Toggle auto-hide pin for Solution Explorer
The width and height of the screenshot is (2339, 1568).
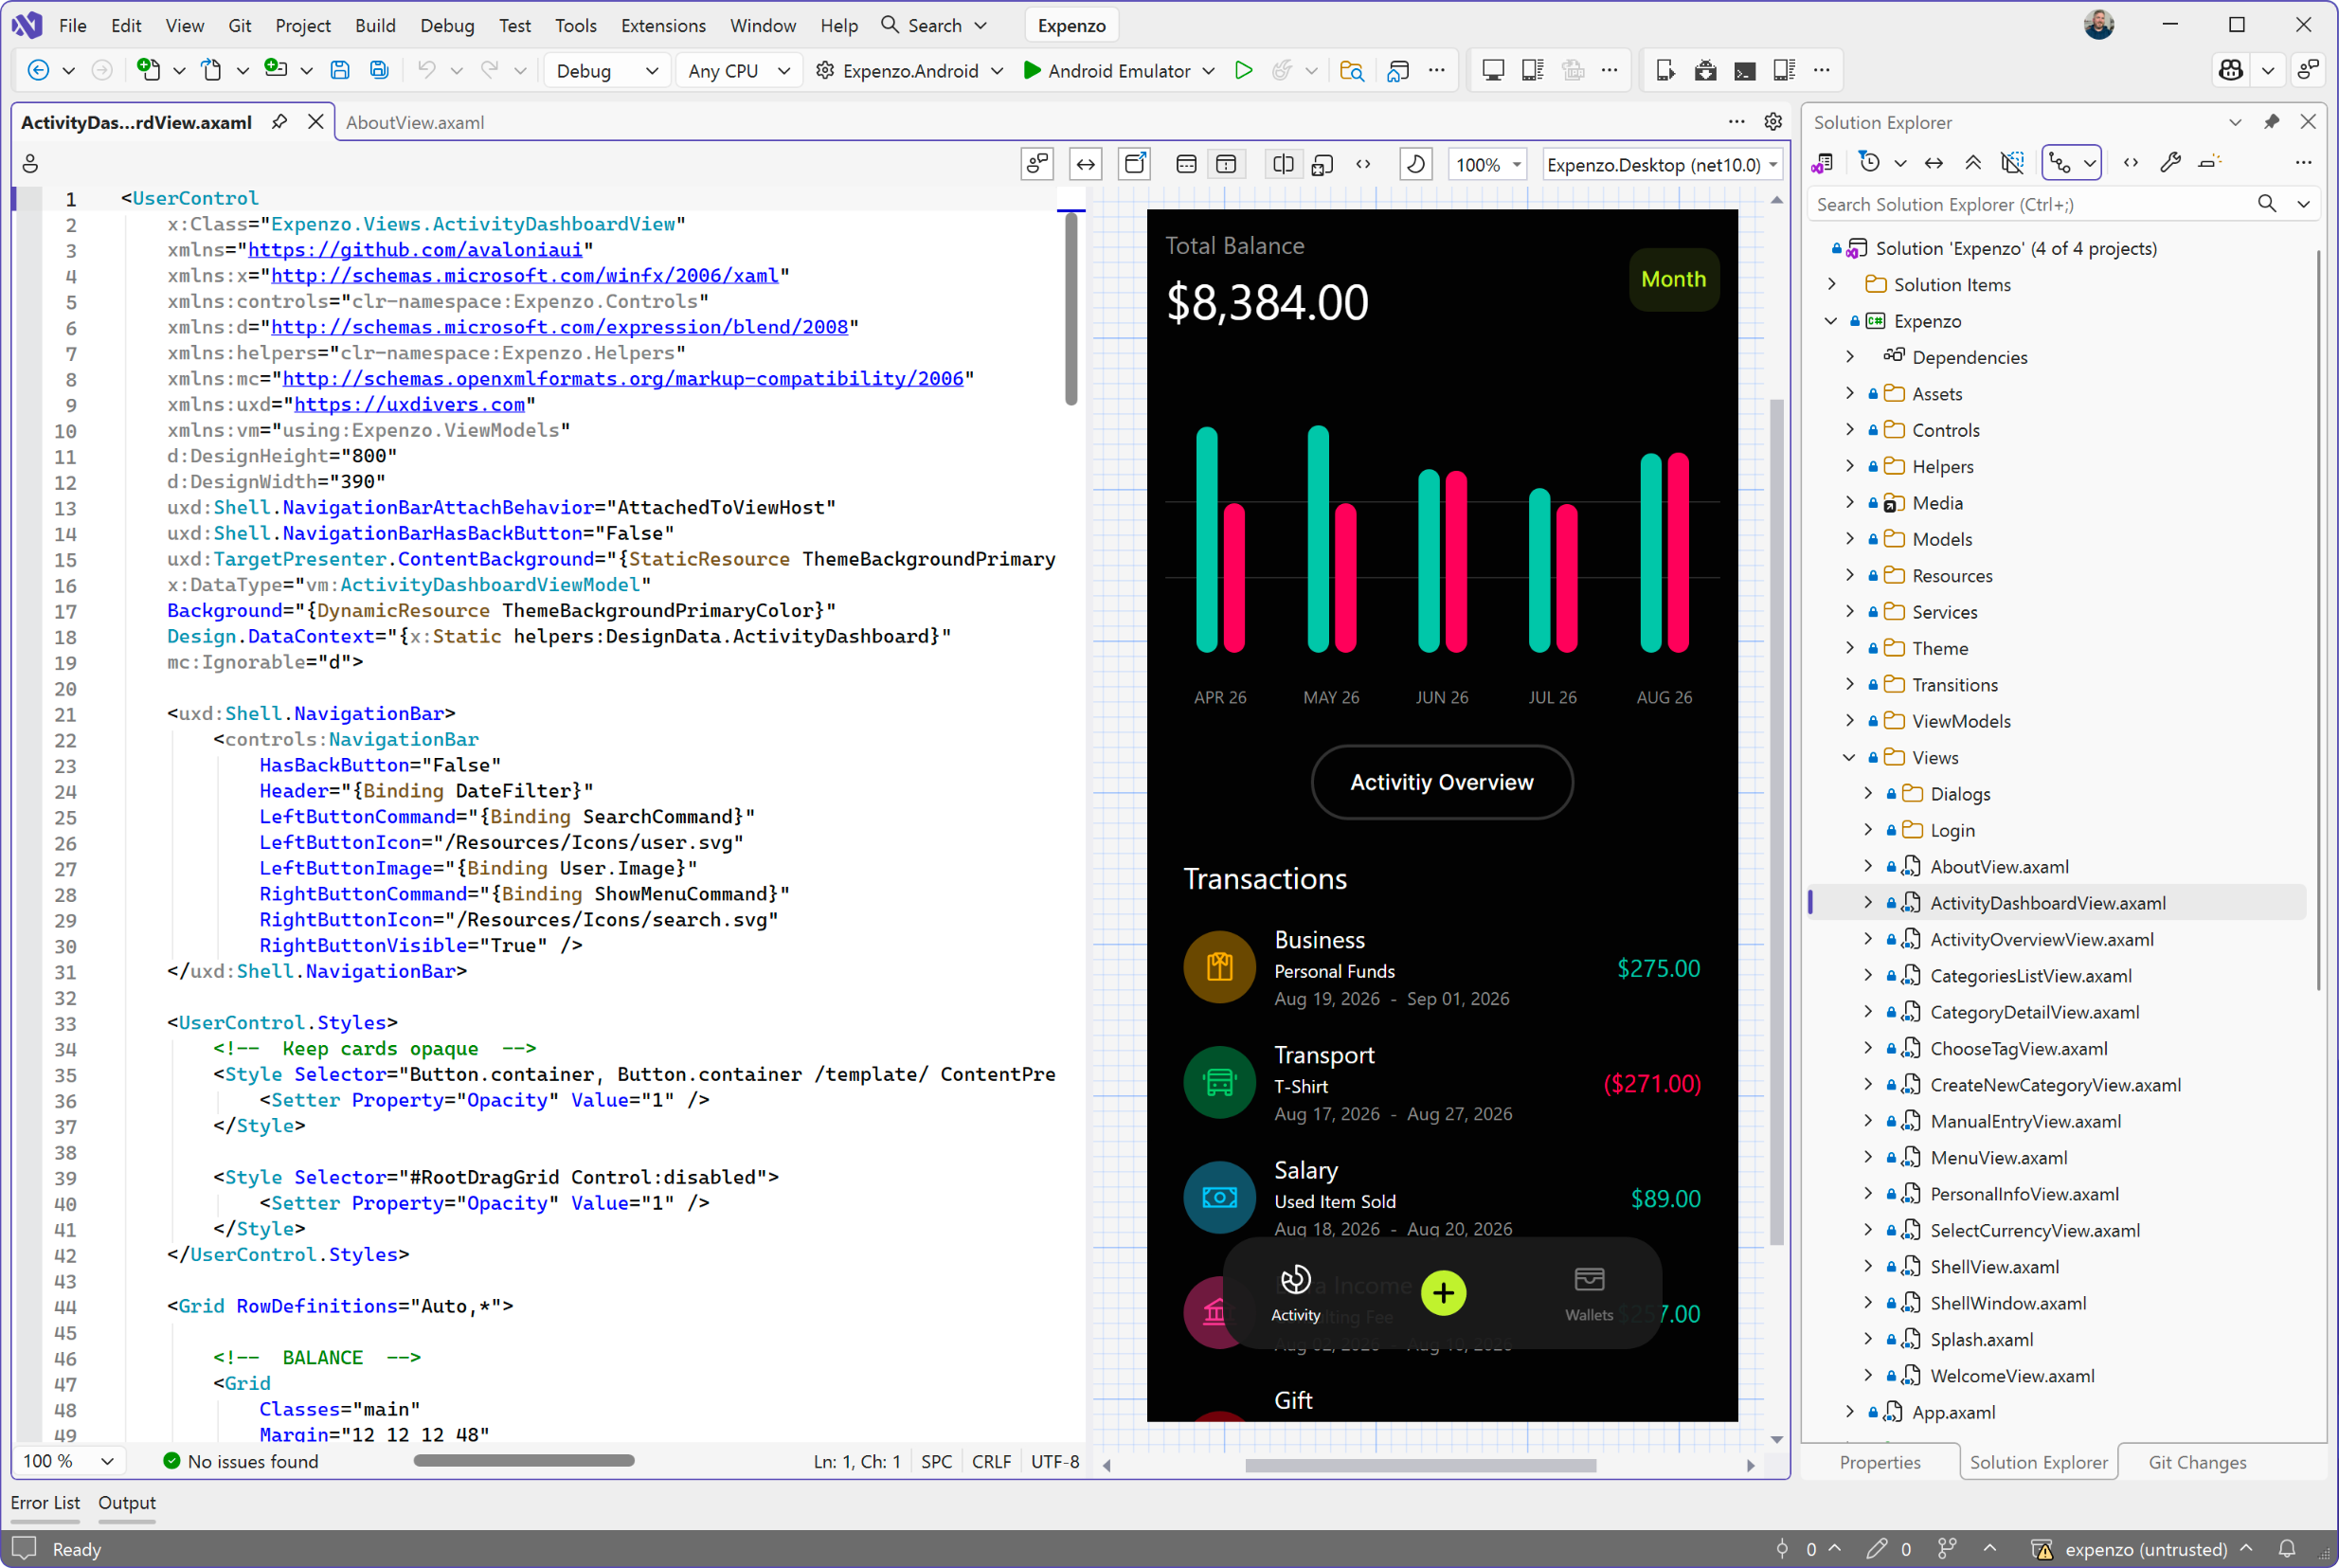click(x=2271, y=122)
